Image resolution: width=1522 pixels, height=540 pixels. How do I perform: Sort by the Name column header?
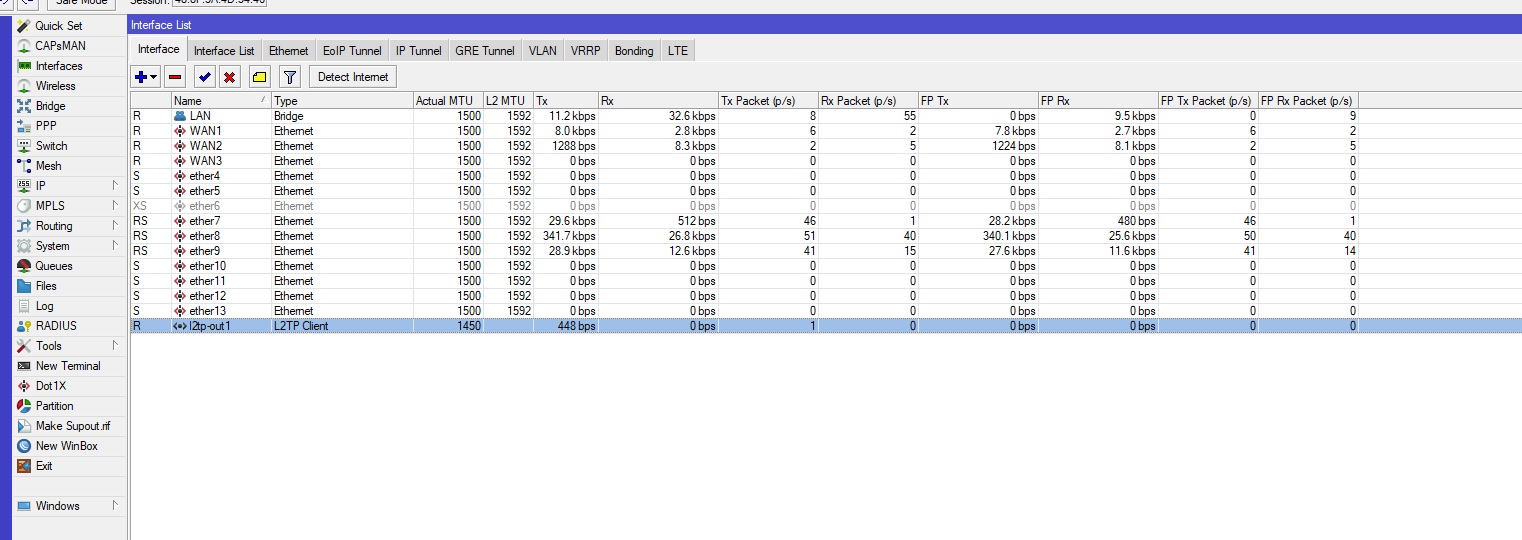pyautogui.click(x=221, y=101)
